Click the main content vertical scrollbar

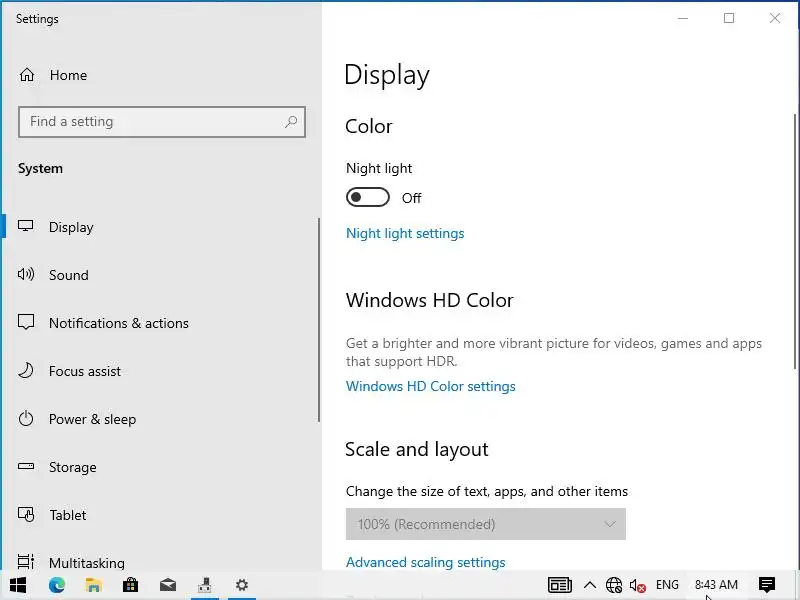(x=795, y=241)
